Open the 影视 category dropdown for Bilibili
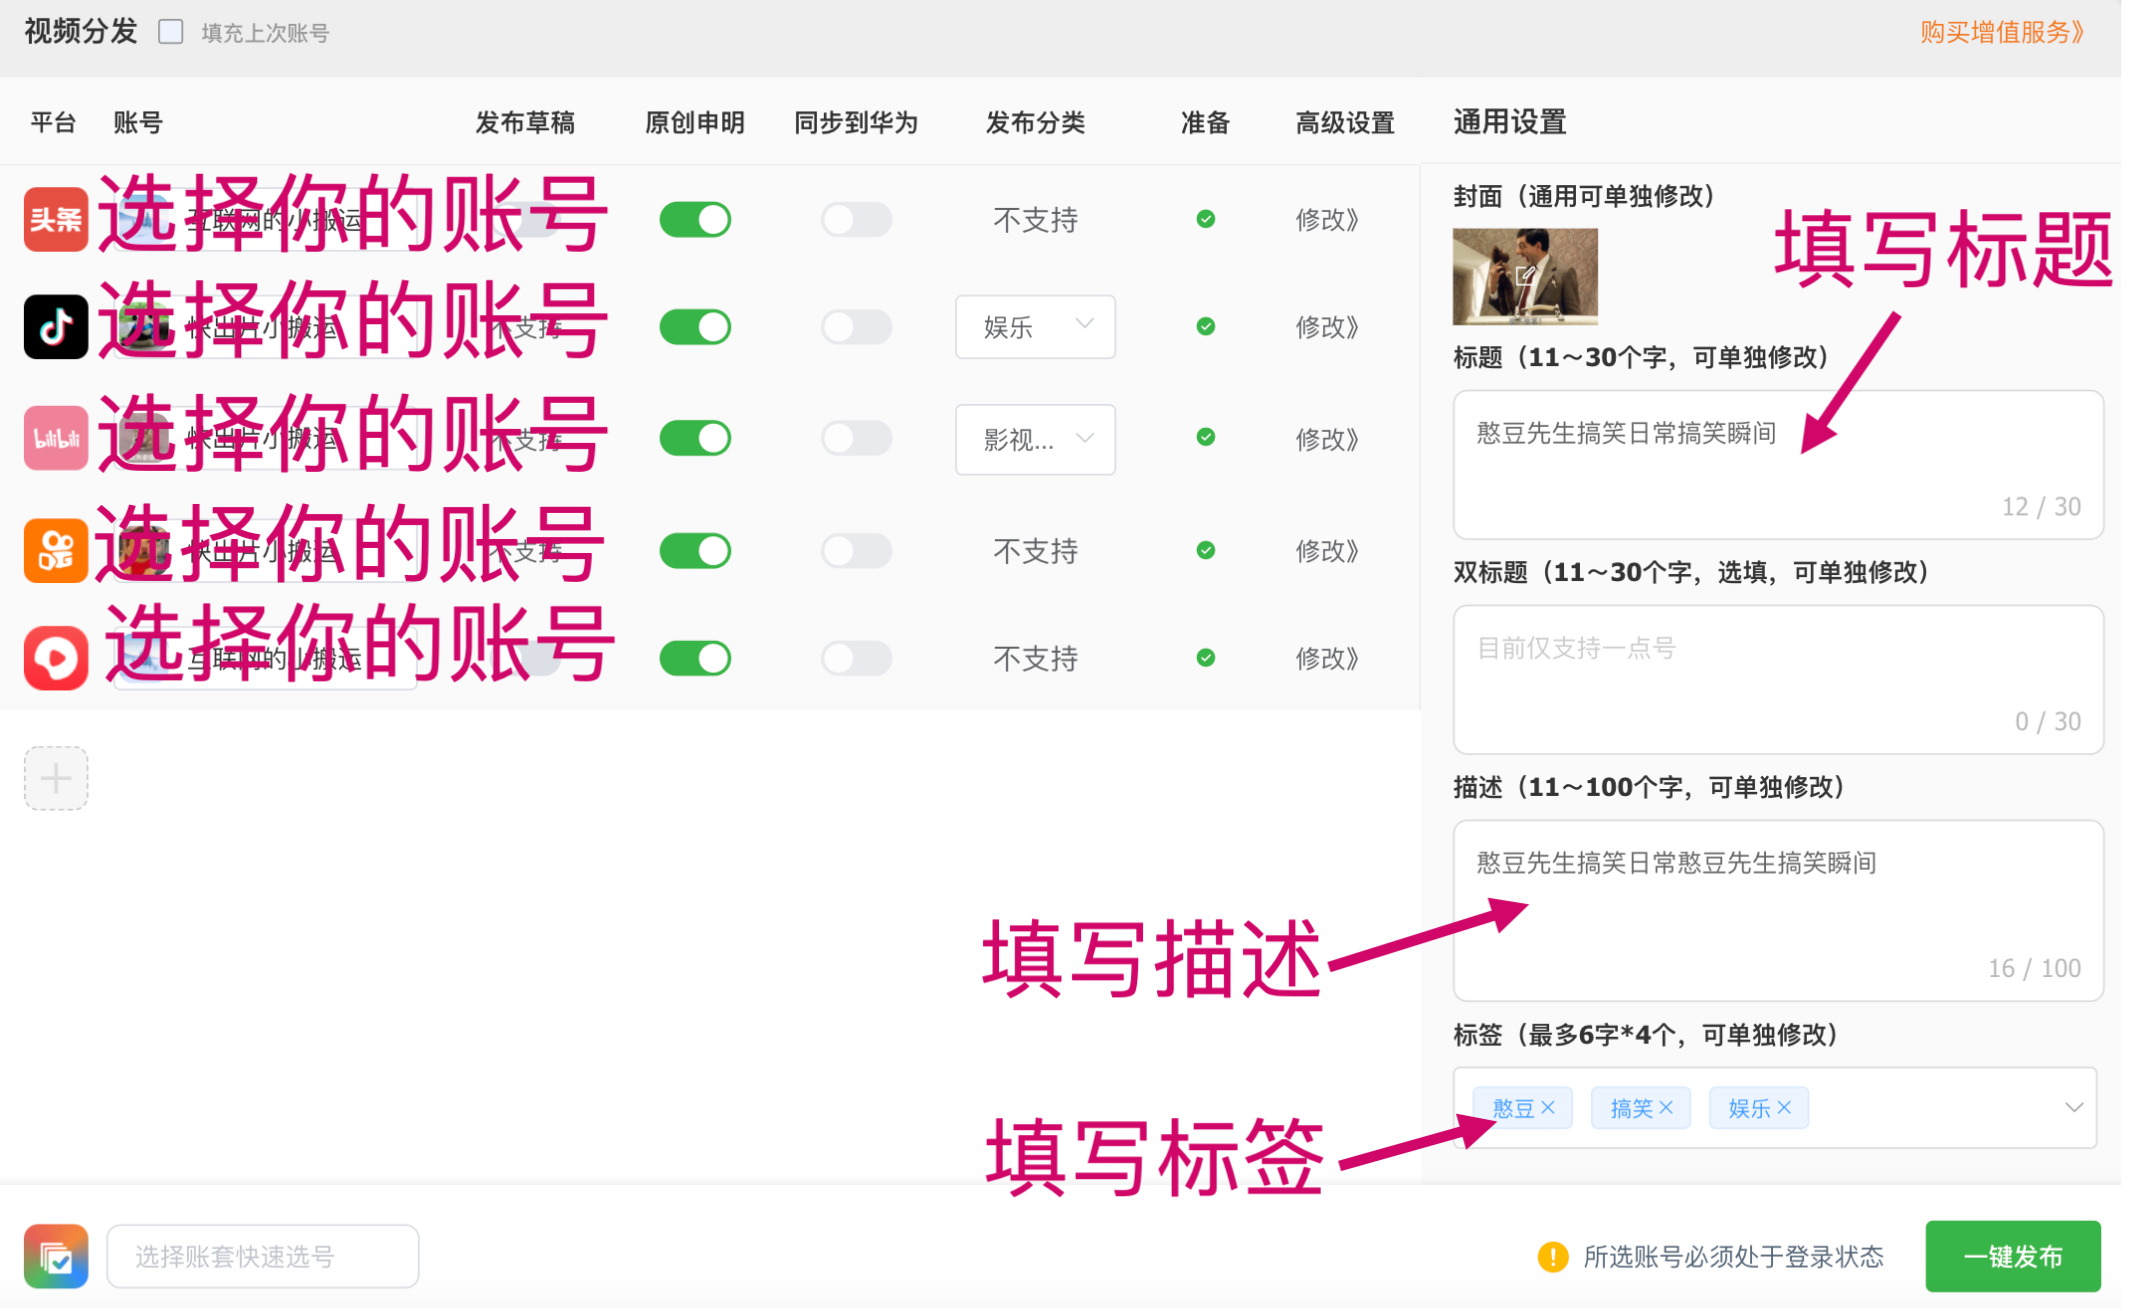Screen dimensions: 2132x1311 1035,439
